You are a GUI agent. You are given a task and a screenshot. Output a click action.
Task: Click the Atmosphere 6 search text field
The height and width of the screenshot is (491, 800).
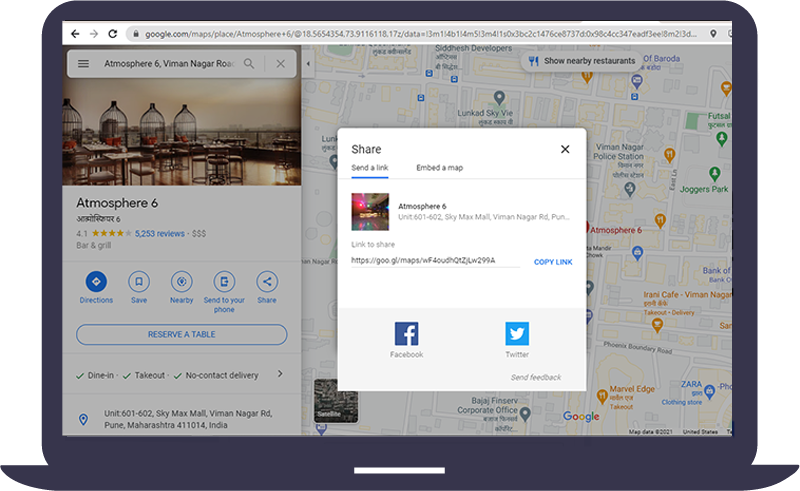tap(168, 64)
